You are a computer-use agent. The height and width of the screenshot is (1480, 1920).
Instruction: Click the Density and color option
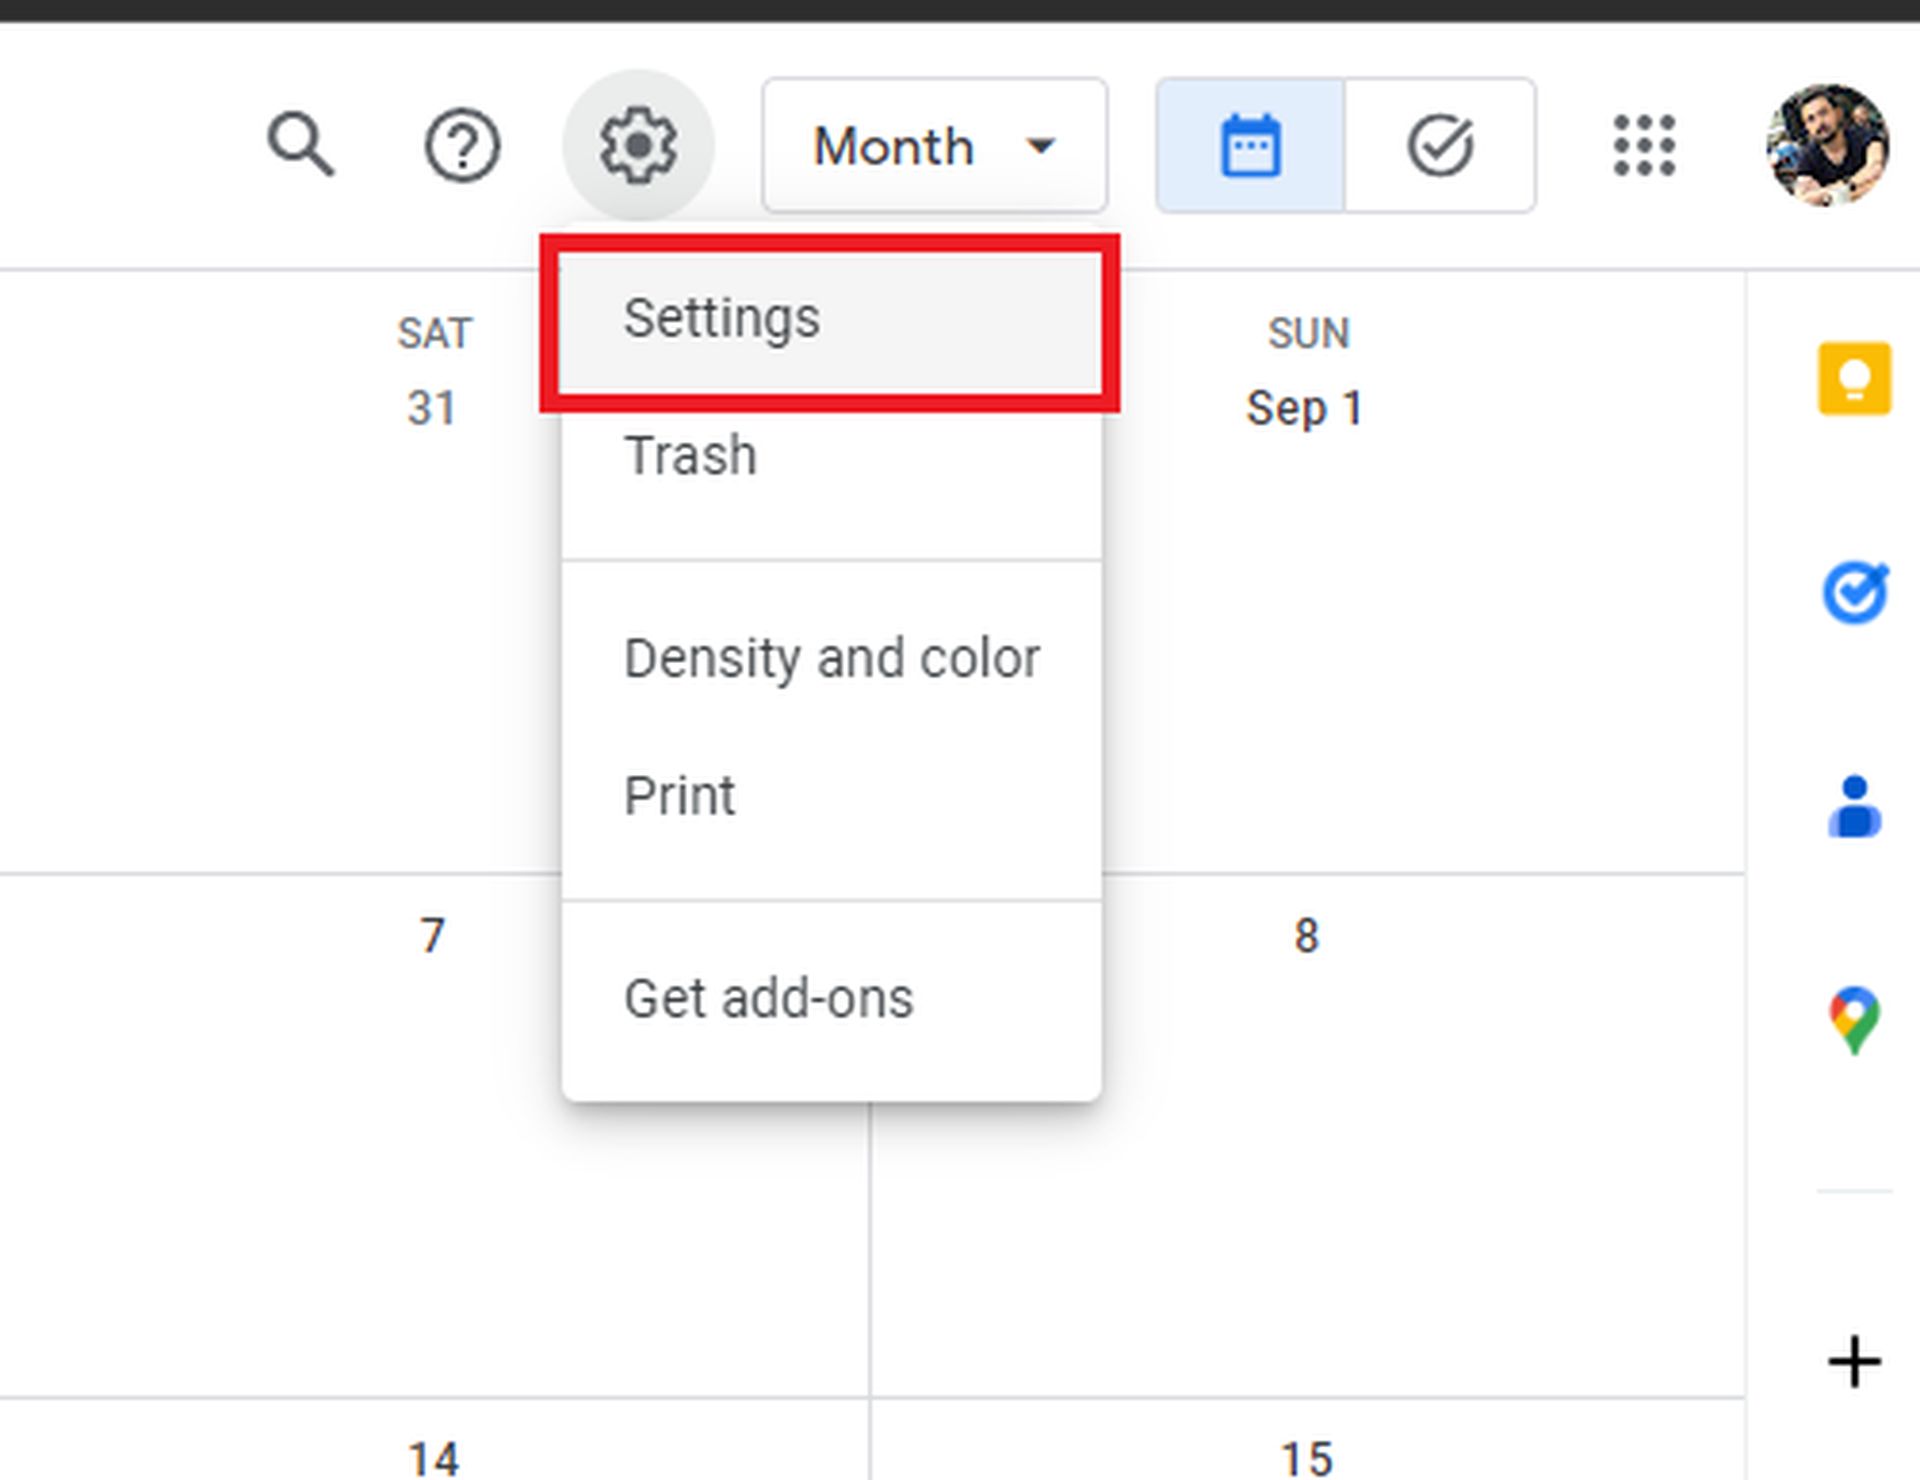coord(835,656)
